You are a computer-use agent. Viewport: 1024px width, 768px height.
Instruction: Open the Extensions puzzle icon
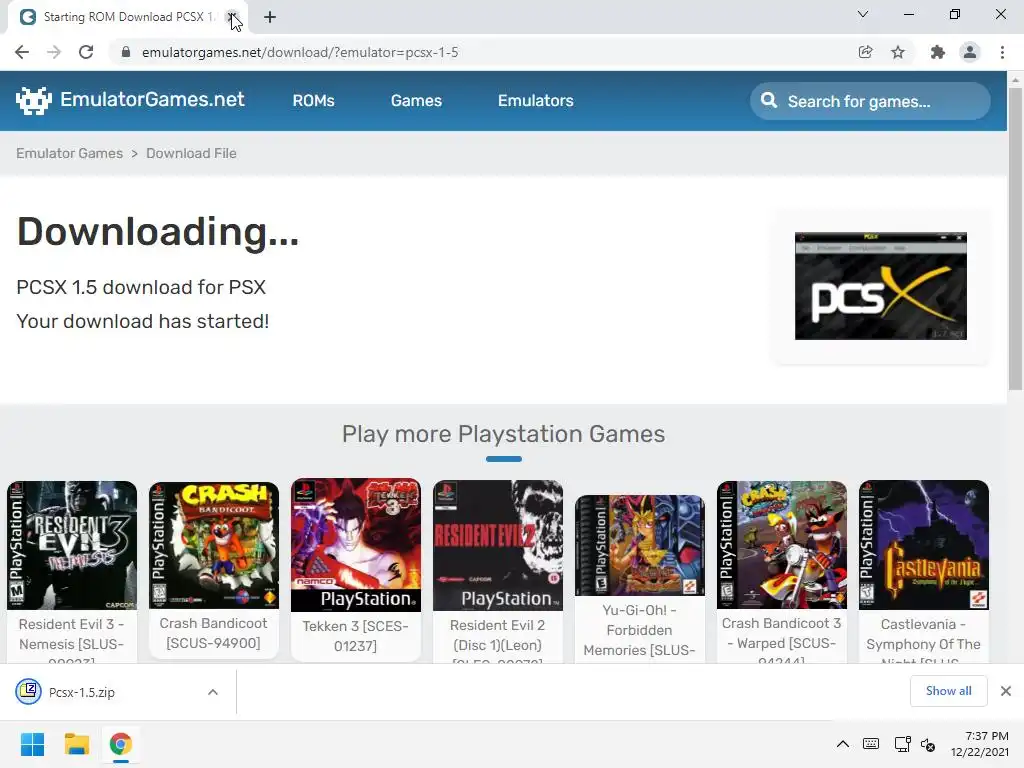938,52
